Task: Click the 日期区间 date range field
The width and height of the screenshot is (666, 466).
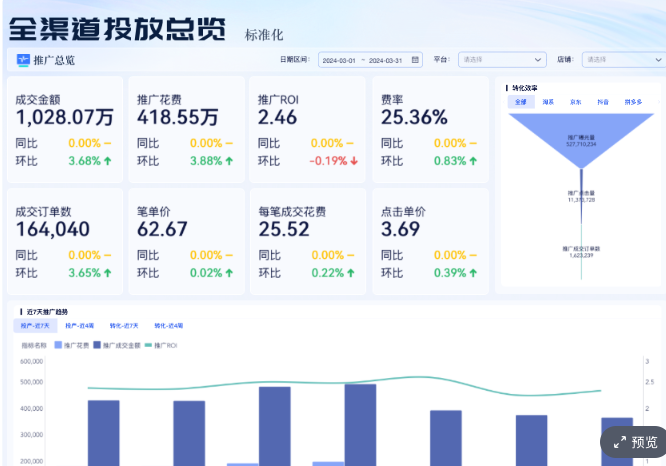Action: pos(370,60)
